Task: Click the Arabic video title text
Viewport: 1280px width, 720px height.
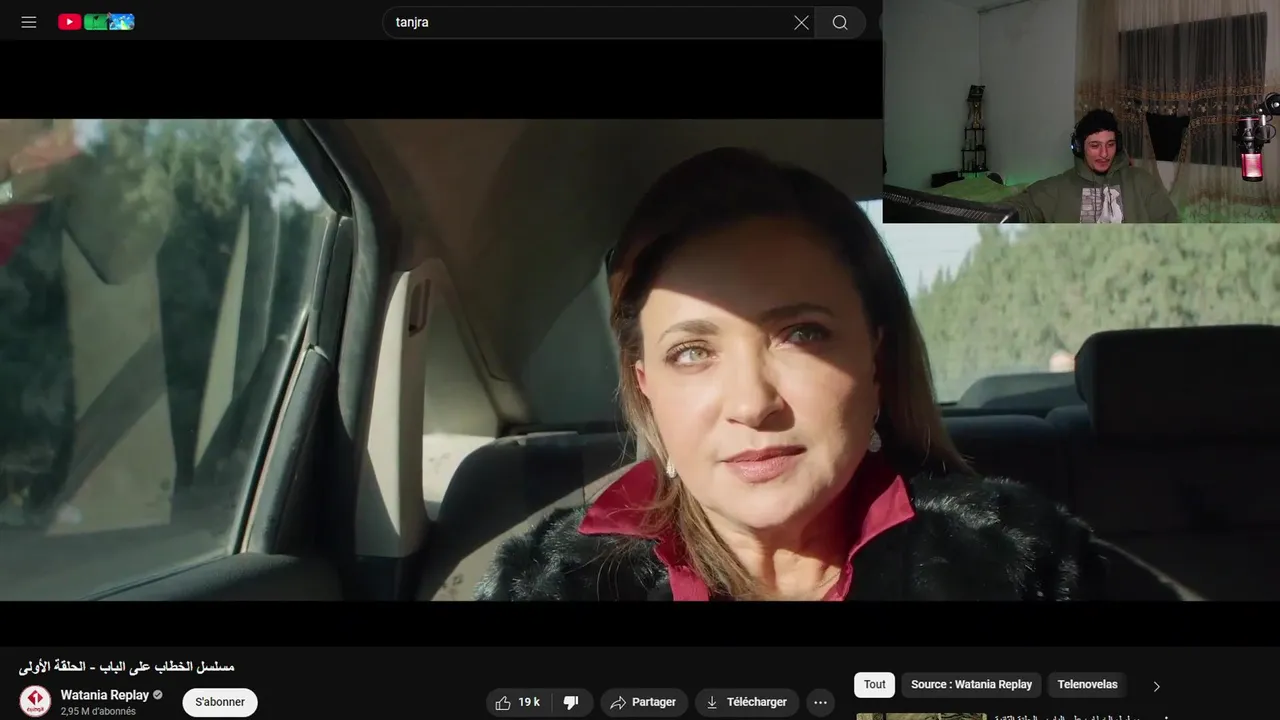Action: point(126,666)
